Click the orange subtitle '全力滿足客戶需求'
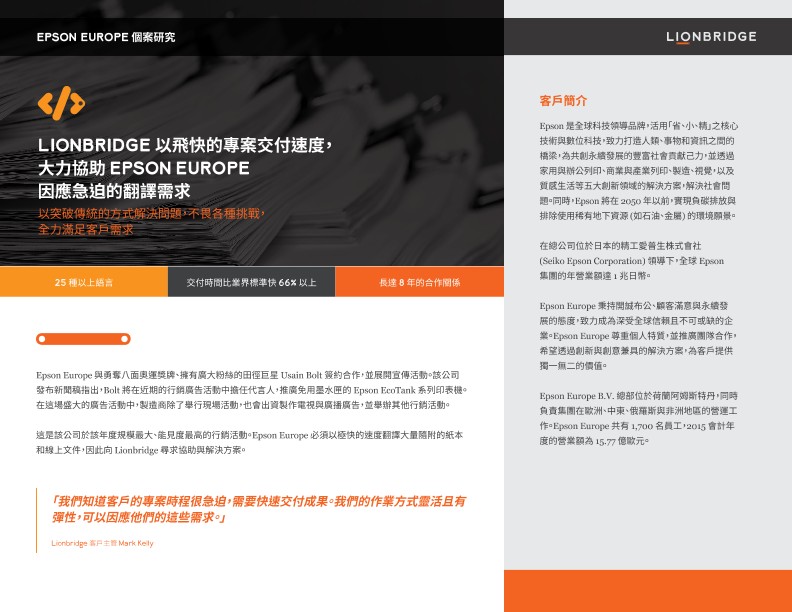Image resolution: width=792 pixels, height=612 pixels. (x=85, y=230)
